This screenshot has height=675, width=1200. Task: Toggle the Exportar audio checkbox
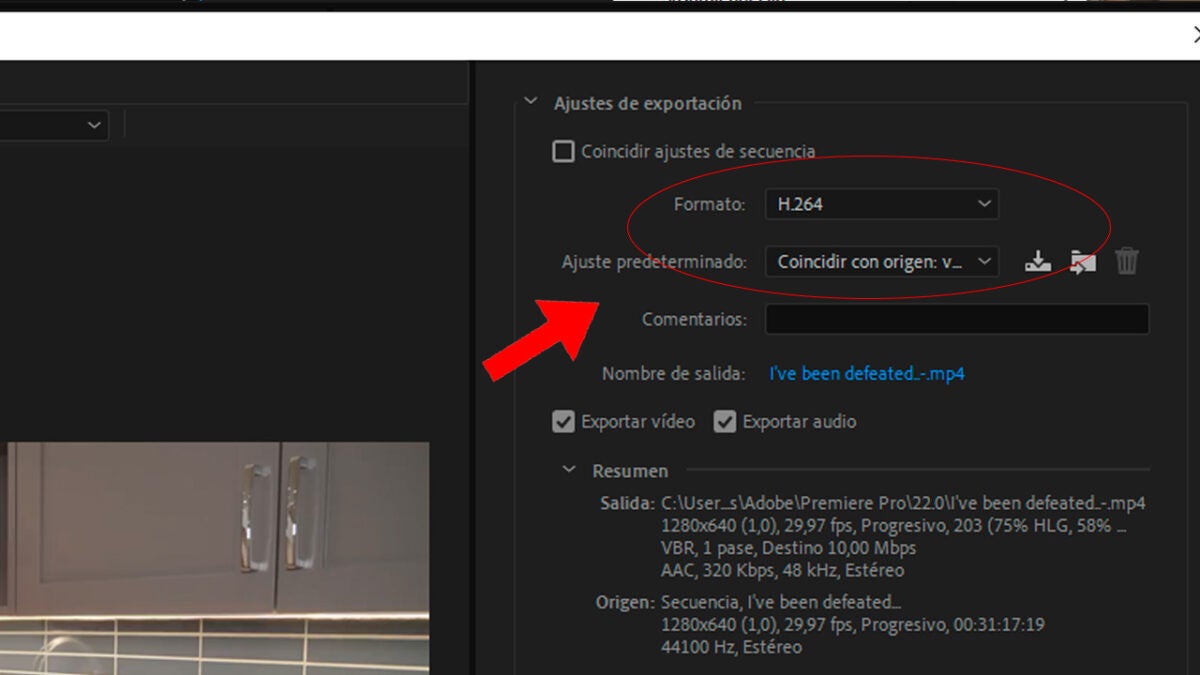click(725, 422)
